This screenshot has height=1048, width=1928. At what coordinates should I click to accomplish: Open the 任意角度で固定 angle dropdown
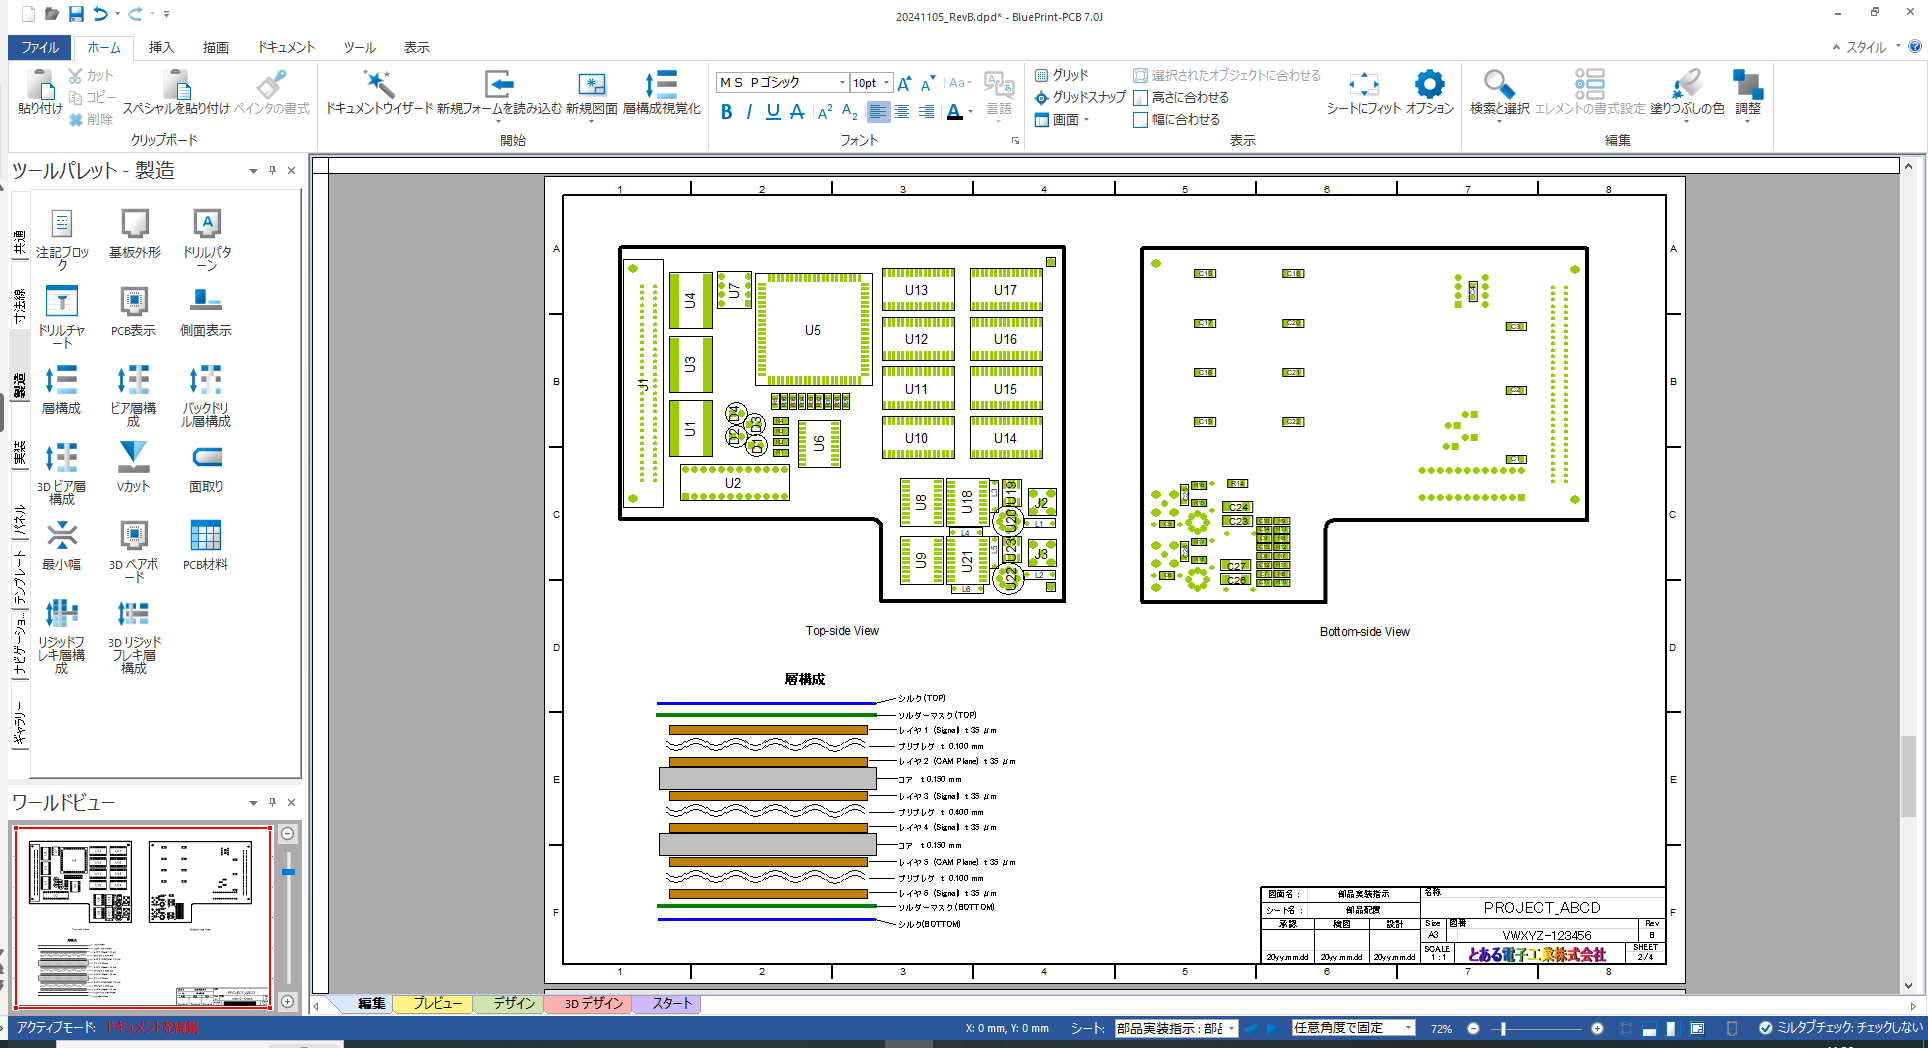coord(1408,1028)
